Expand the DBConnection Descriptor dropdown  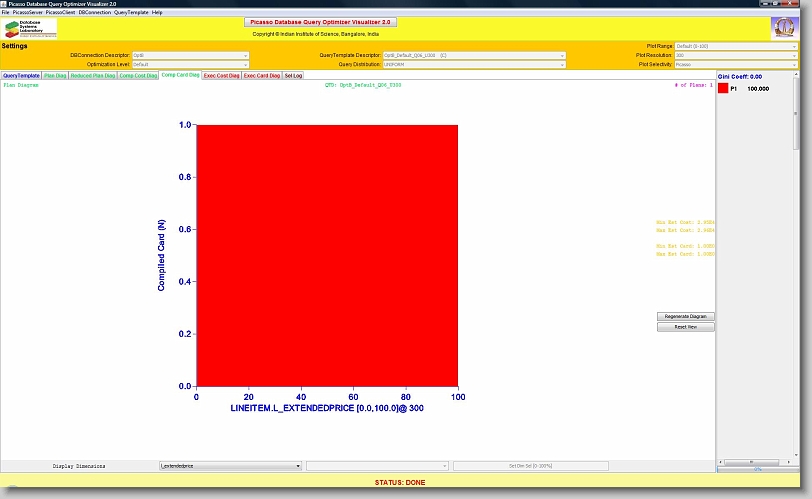pos(190,55)
